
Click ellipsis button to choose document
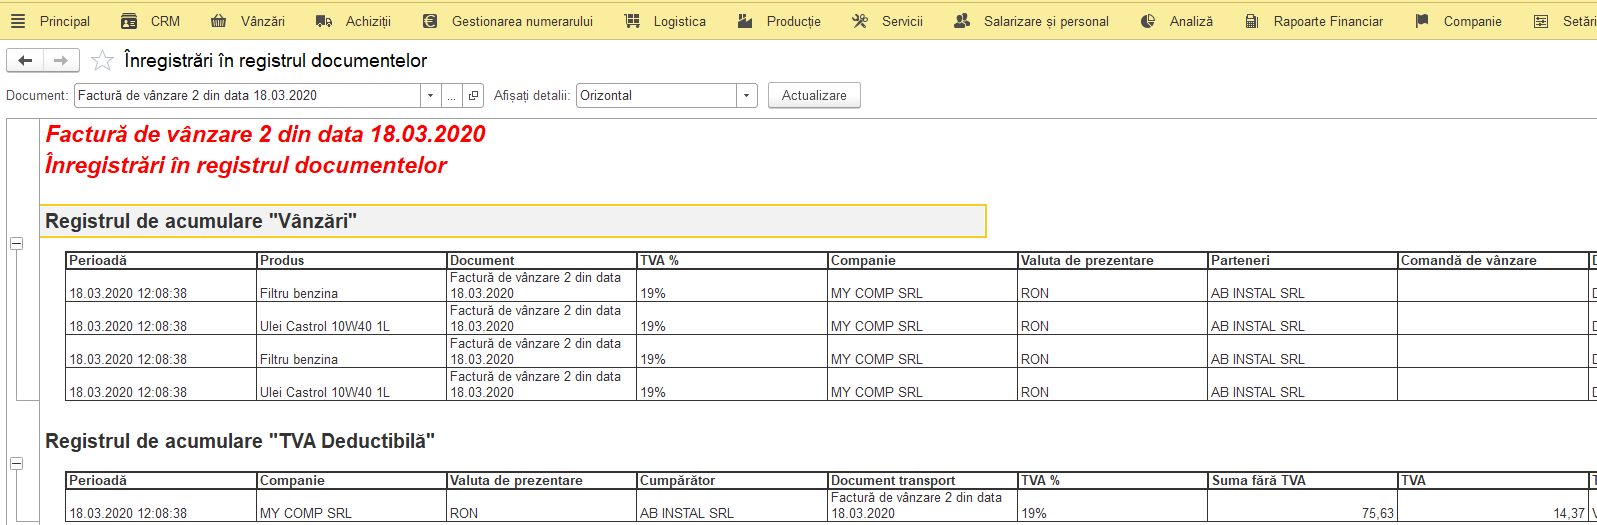point(452,96)
